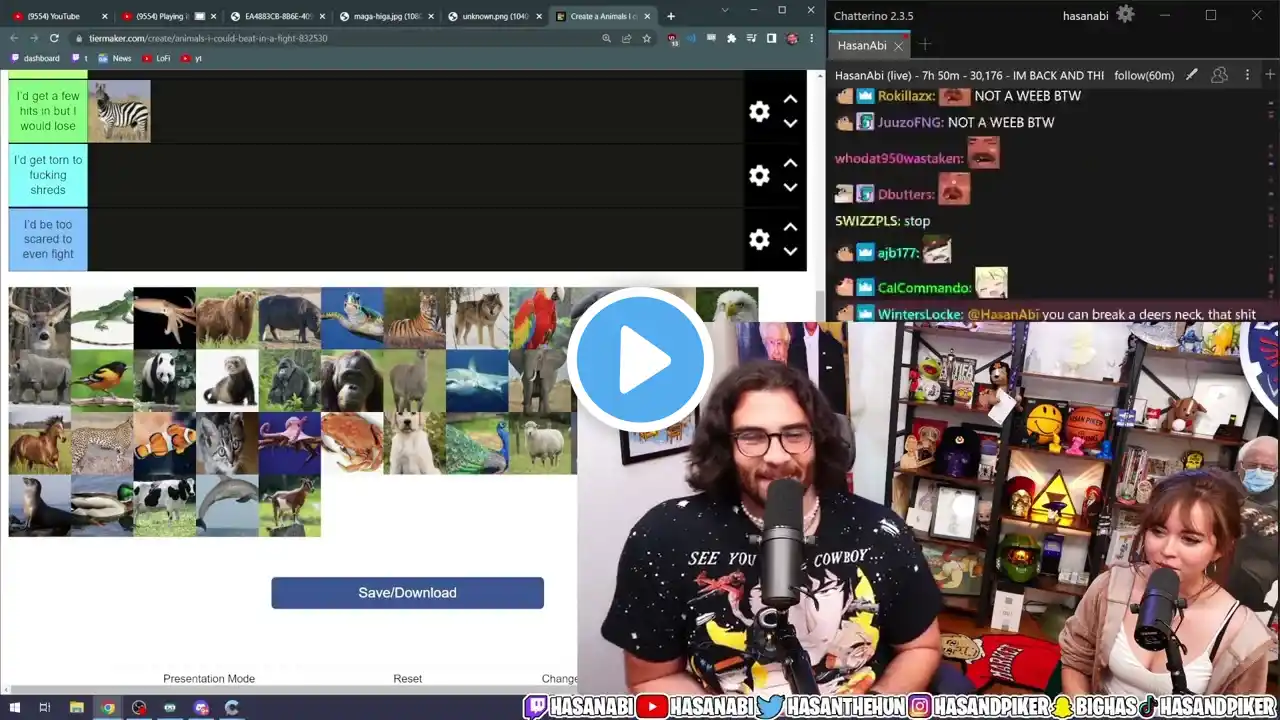
Task: Add a new split in Chatterino
Action: (1271, 75)
